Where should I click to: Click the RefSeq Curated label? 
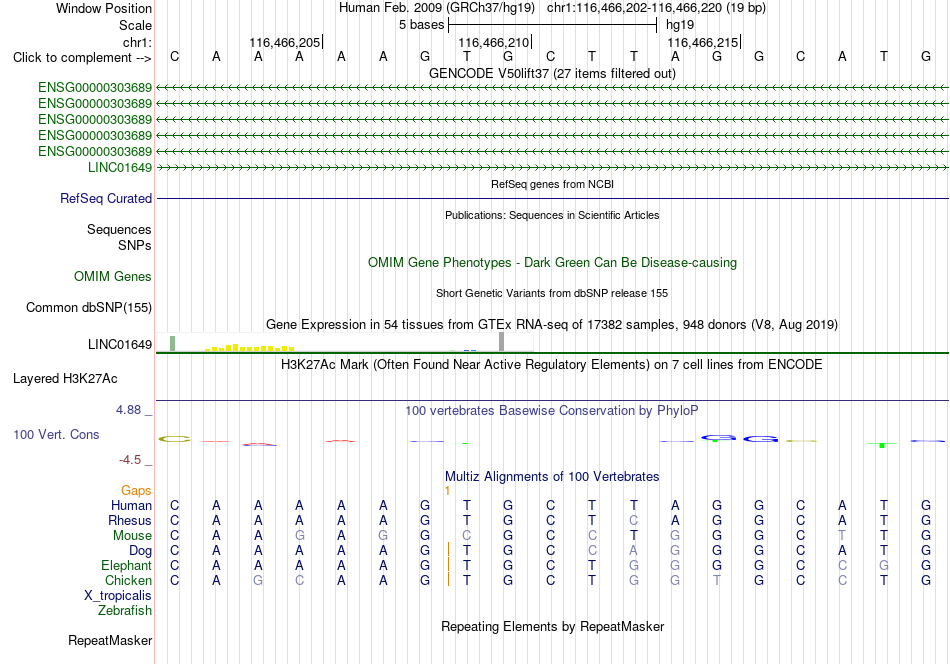pos(106,198)
